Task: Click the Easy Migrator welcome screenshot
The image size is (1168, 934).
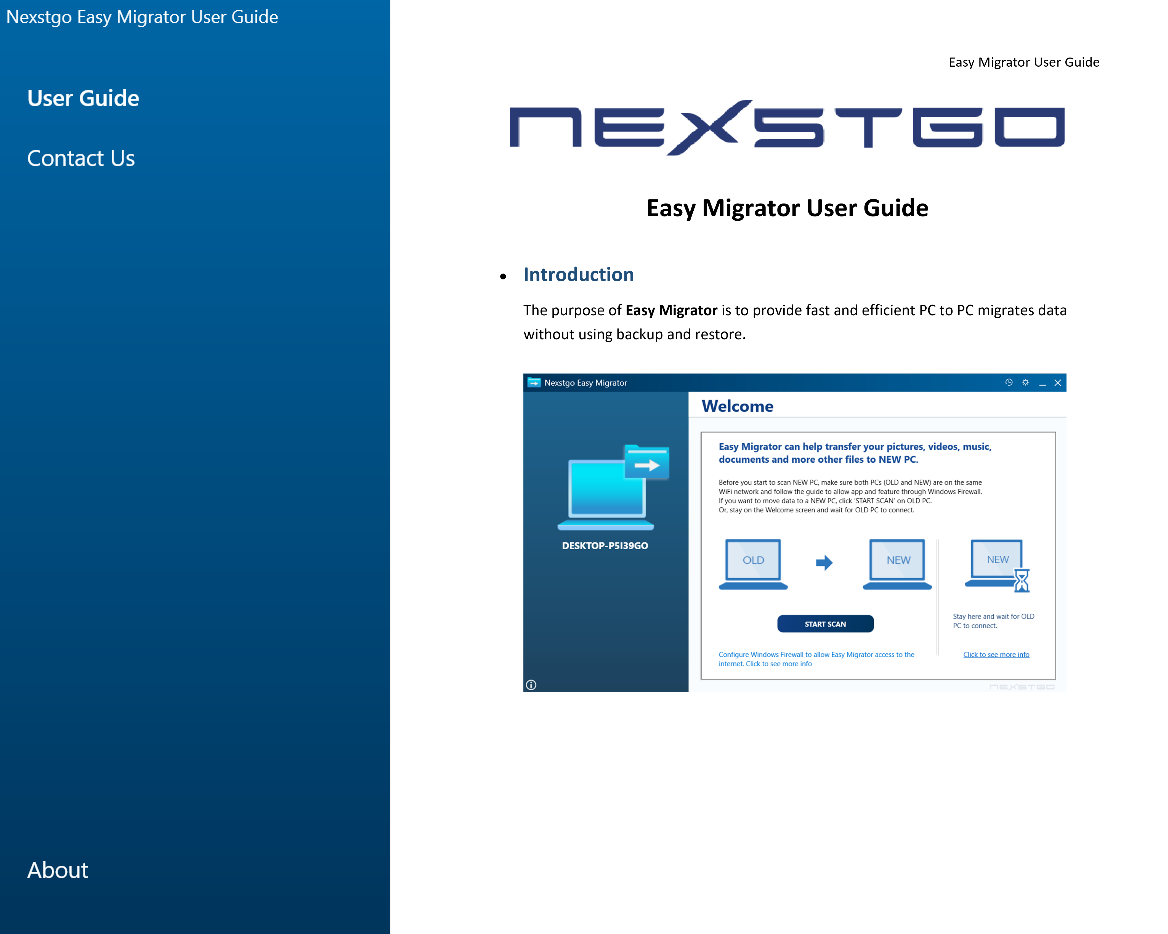Action: coord(795,533)
